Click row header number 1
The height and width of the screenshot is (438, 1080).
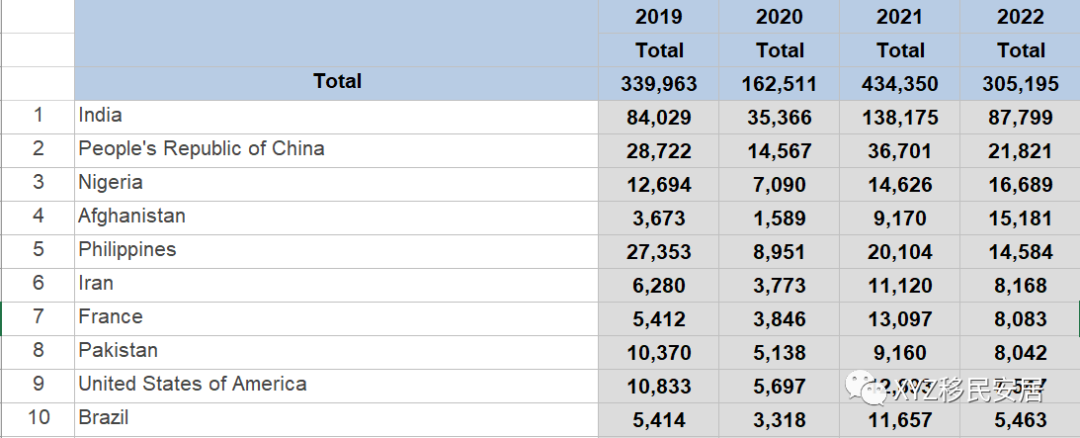click(38, 116)
